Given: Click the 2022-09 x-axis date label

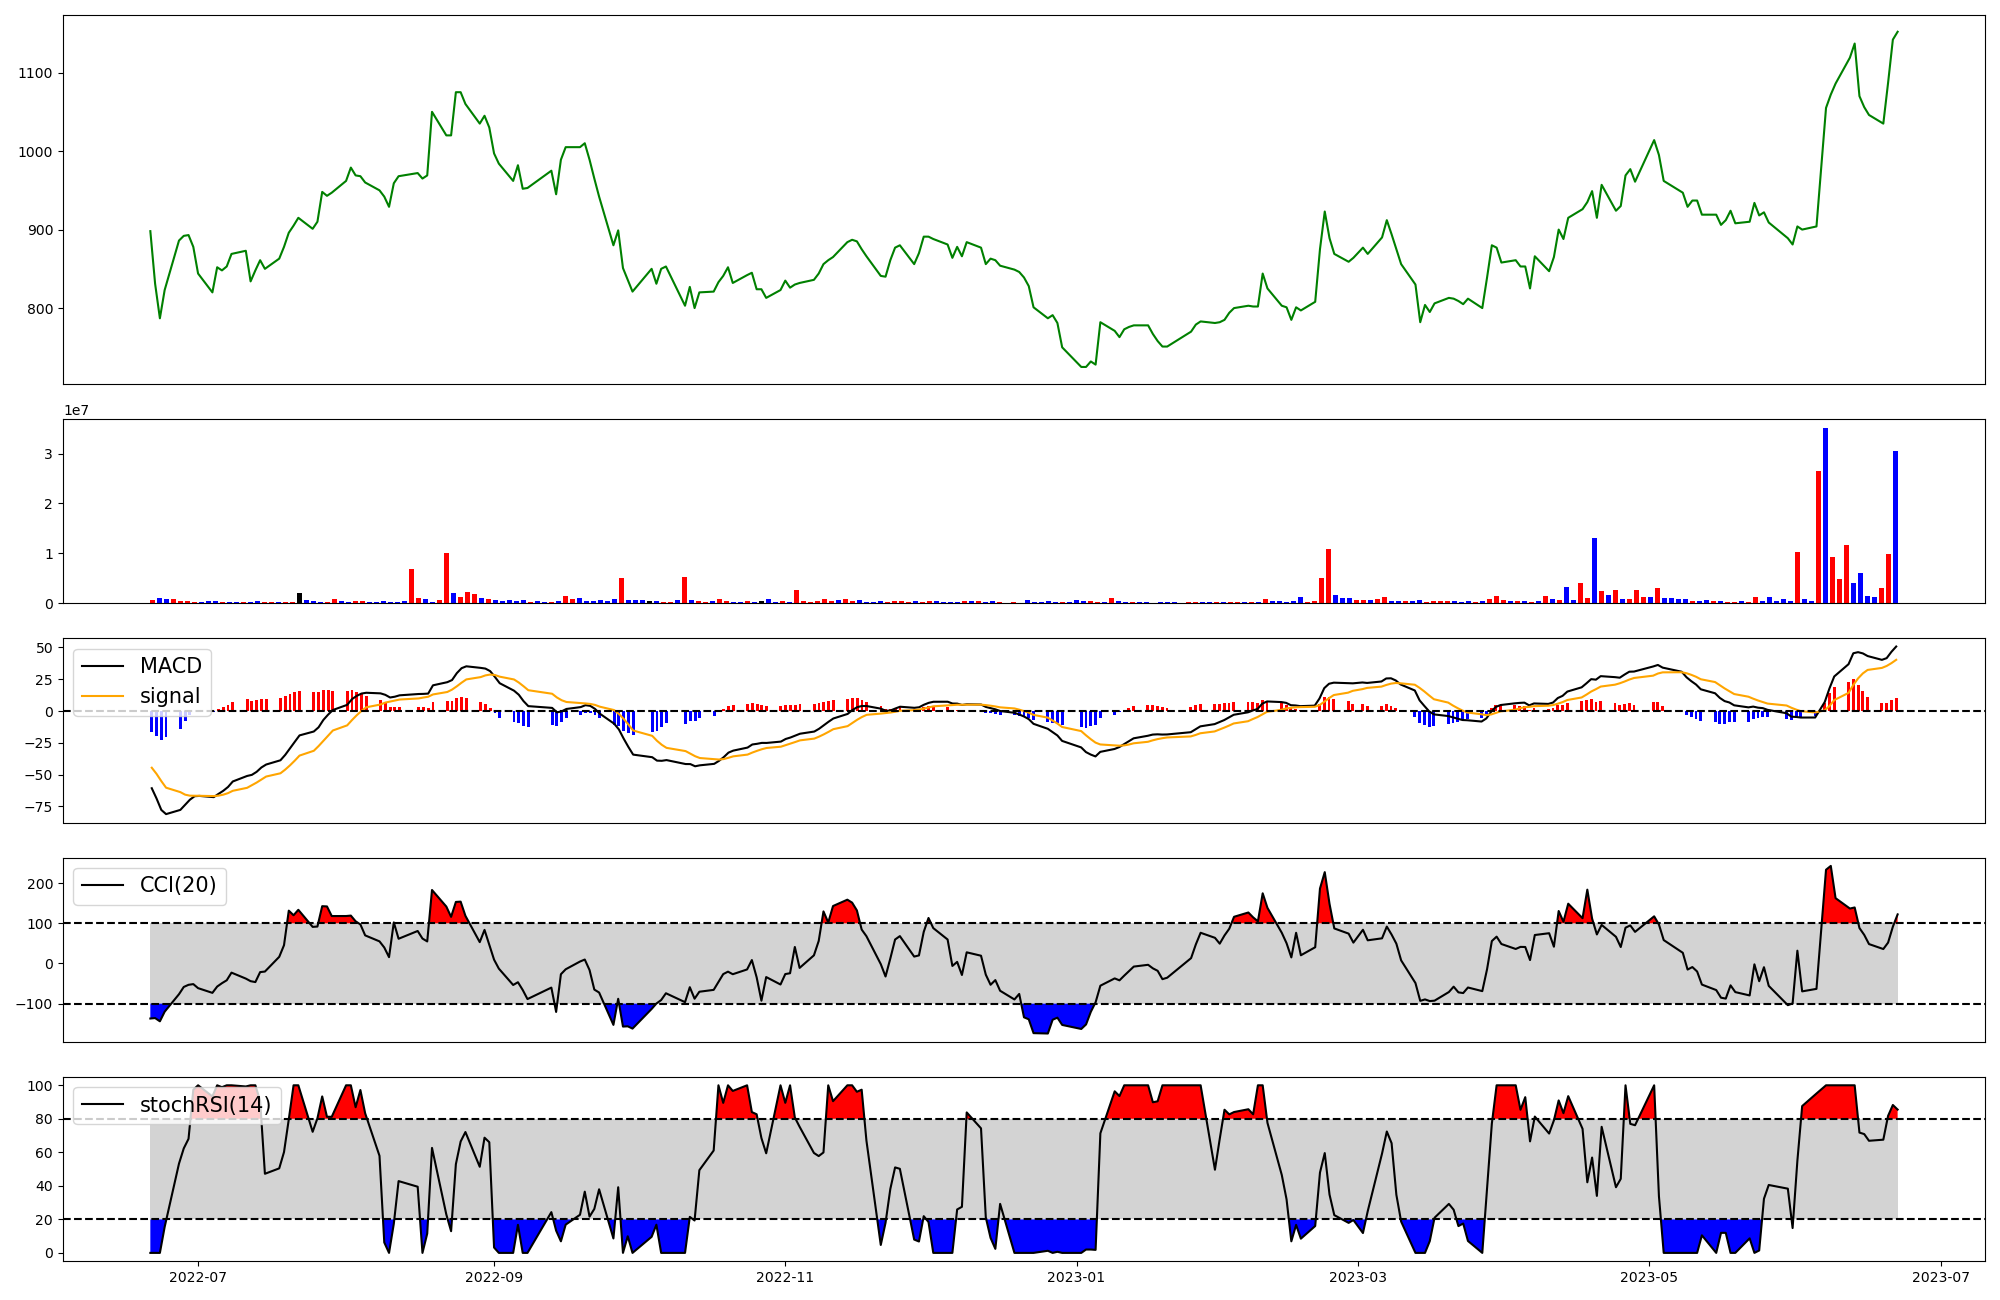Looking at the screenshot, I should pyautogui.click(x=494, y=1277).
